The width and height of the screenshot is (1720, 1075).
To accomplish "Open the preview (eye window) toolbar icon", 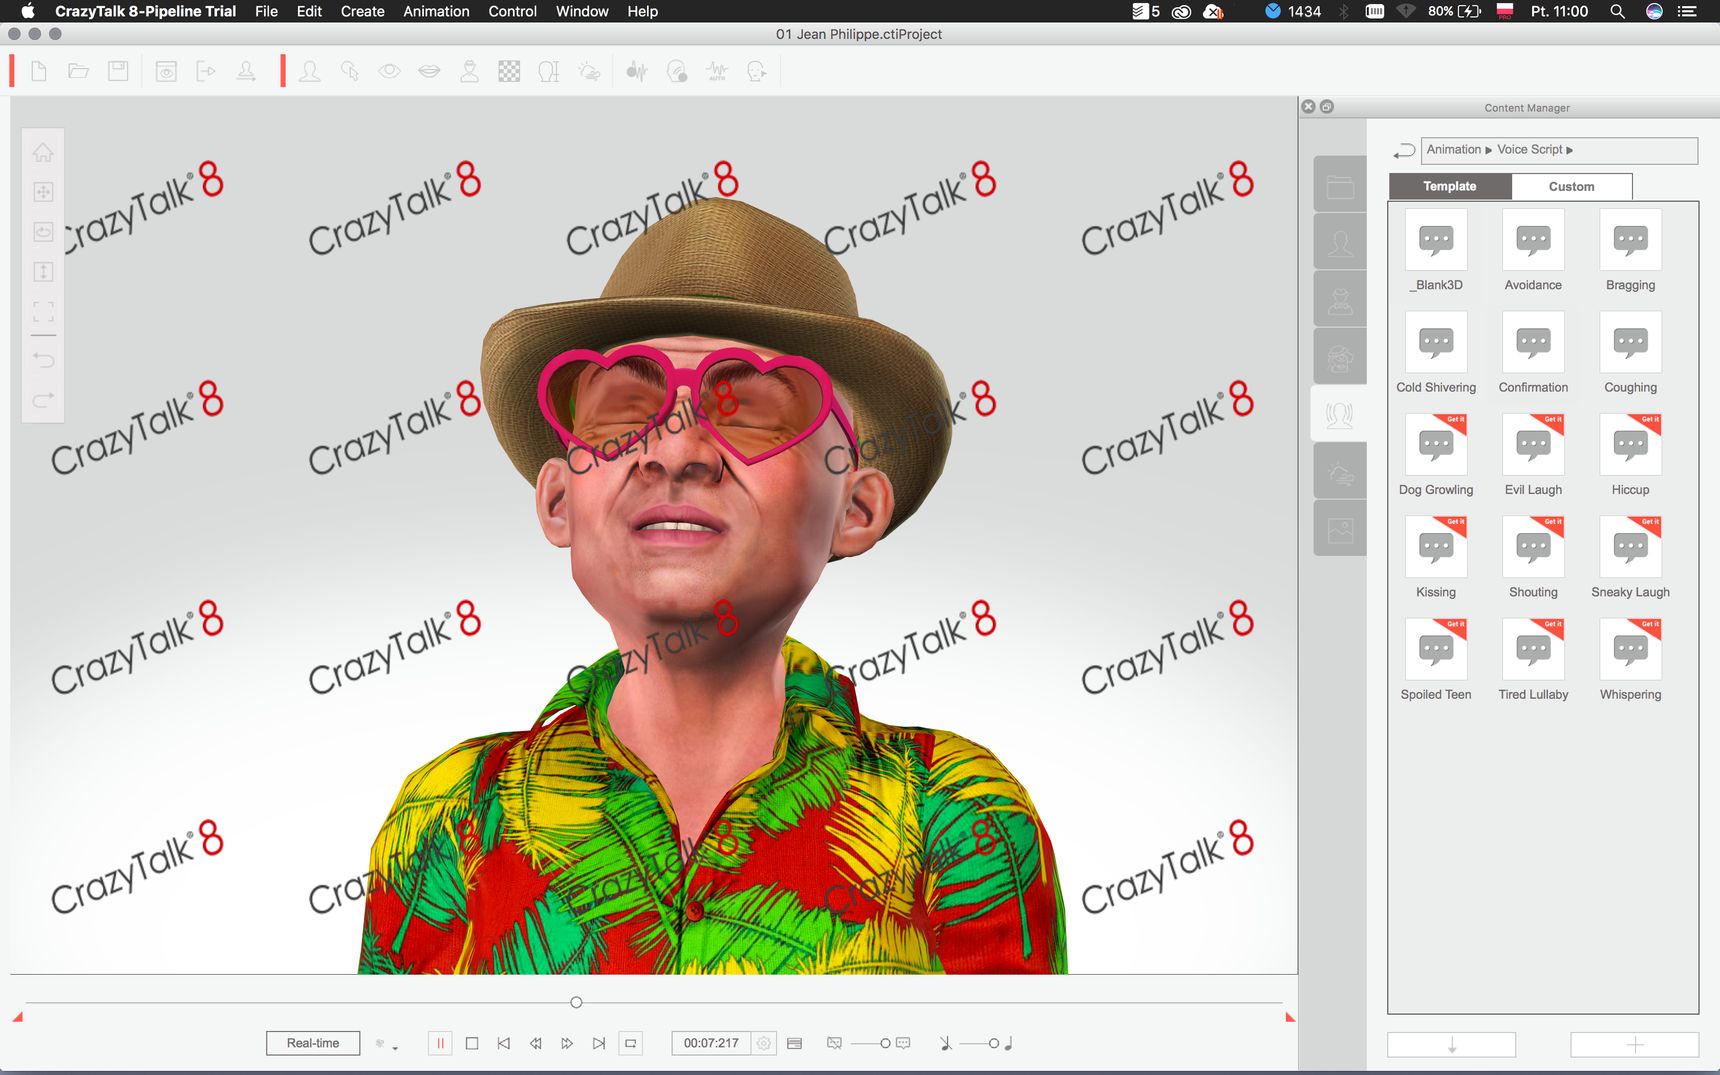I will tap(166, 71).
